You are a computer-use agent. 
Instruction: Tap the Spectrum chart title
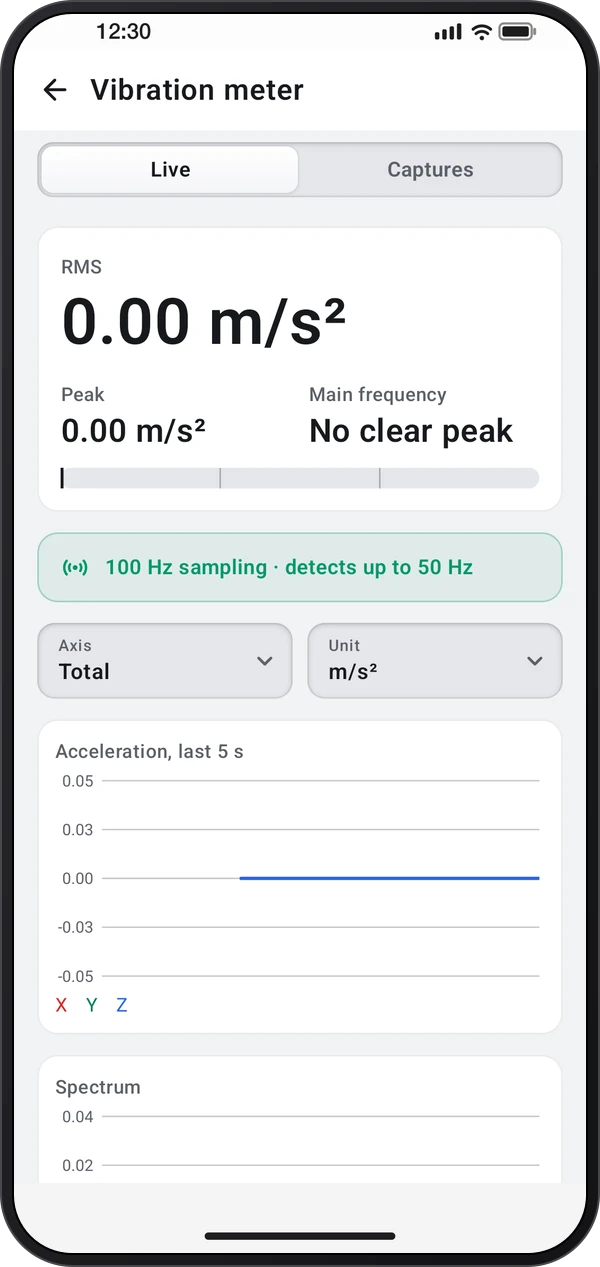pyautogui.click(x=98, y=1087)
